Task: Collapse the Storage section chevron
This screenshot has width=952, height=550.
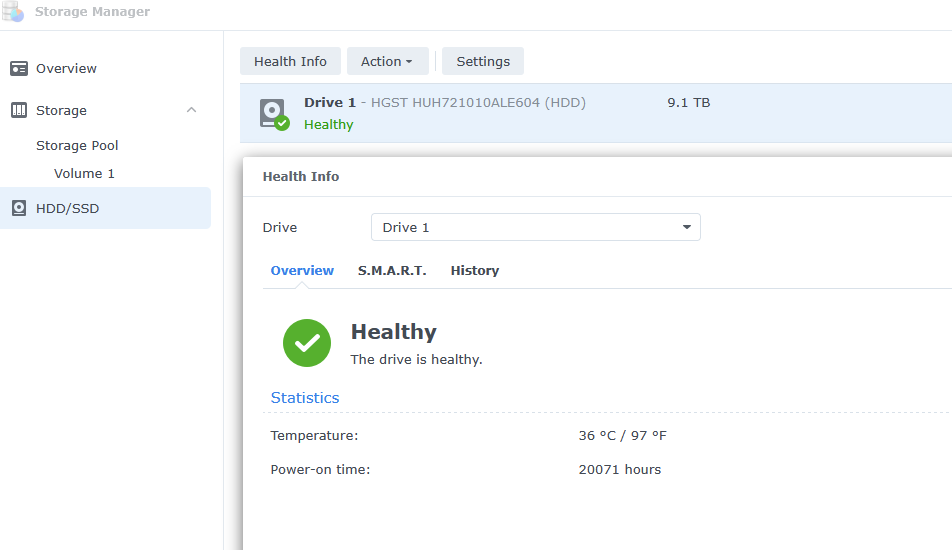Action: (192, 110)
